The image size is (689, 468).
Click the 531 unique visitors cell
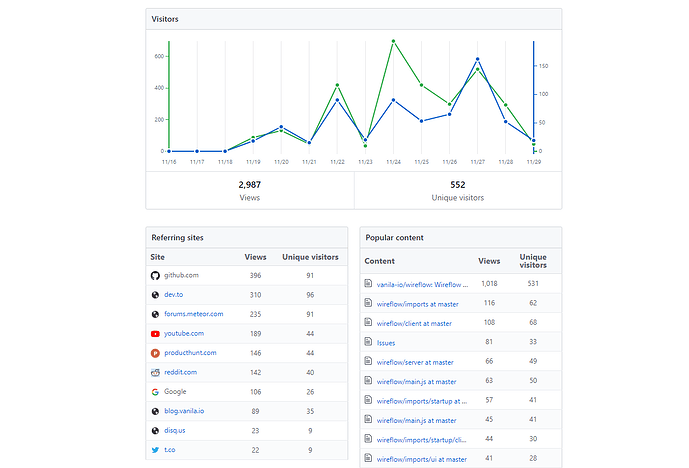pos(533,283)
